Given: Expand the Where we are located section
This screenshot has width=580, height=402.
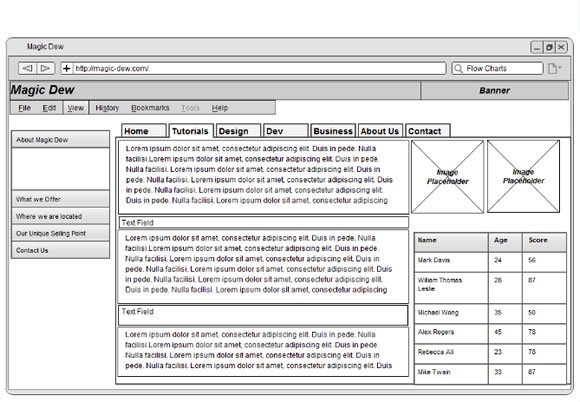Looking at the screenshot, I should [x=61, y=216].
